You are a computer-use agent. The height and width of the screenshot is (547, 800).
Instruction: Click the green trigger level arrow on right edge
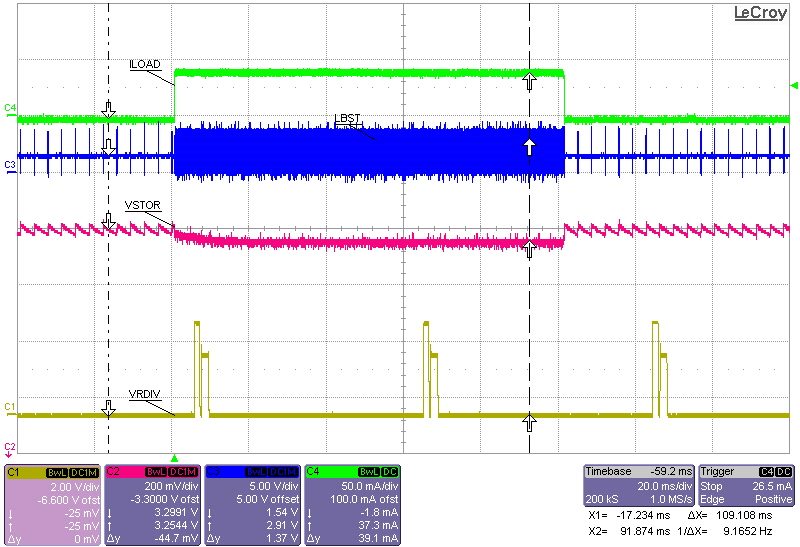793,85
